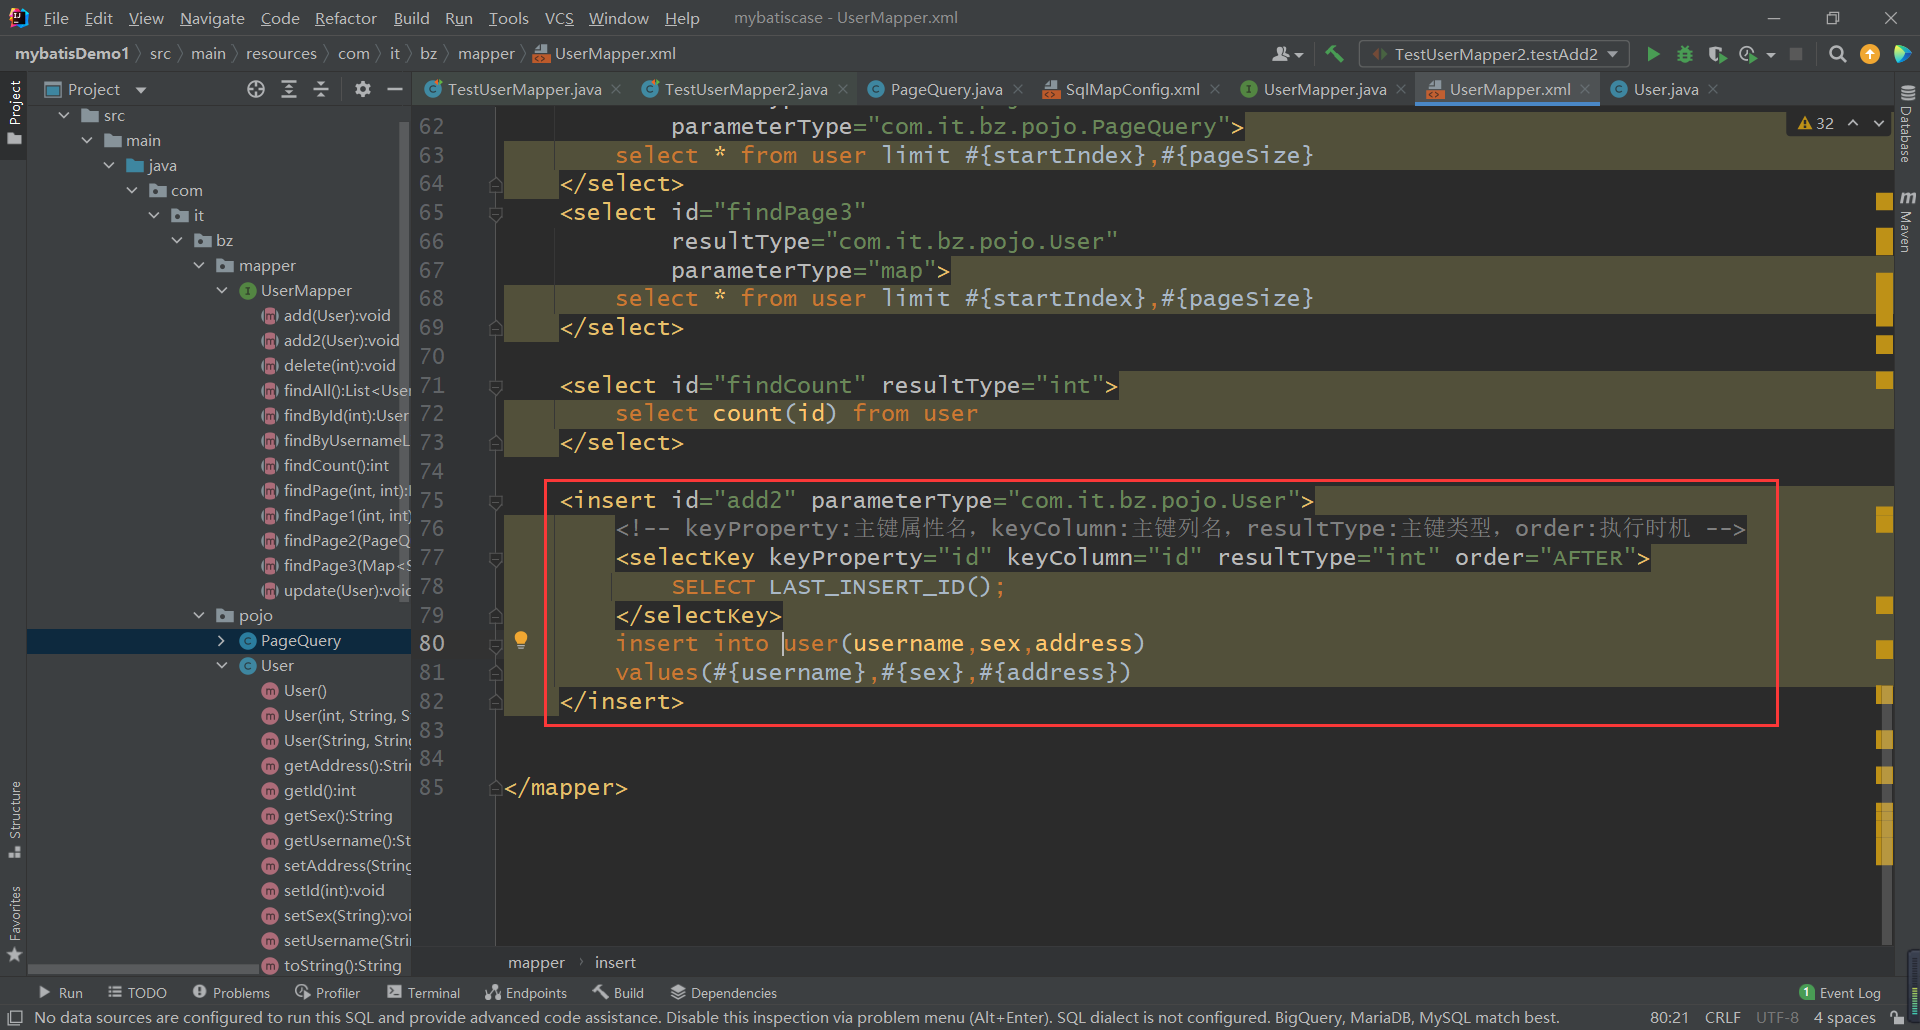This screenshot has width=1920, height=1030.
Task: Collapse the pojo folder in tree
Action: (199, 616)
